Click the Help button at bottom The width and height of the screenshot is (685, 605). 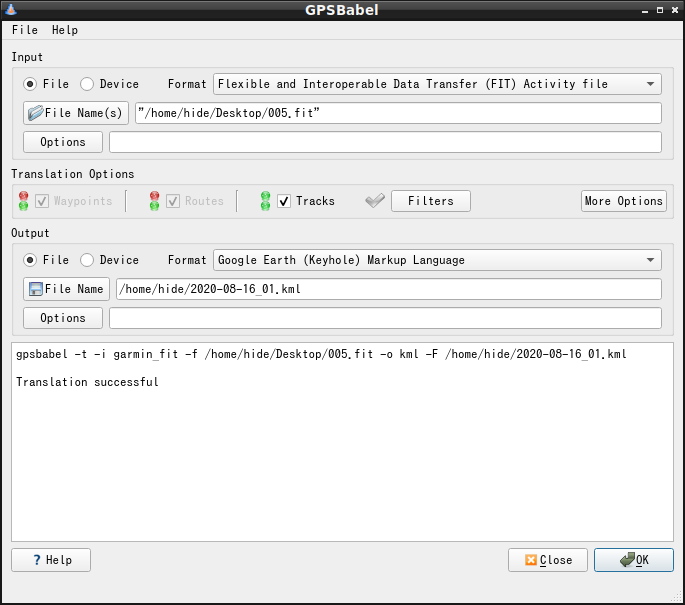click(x=51, y=560)
